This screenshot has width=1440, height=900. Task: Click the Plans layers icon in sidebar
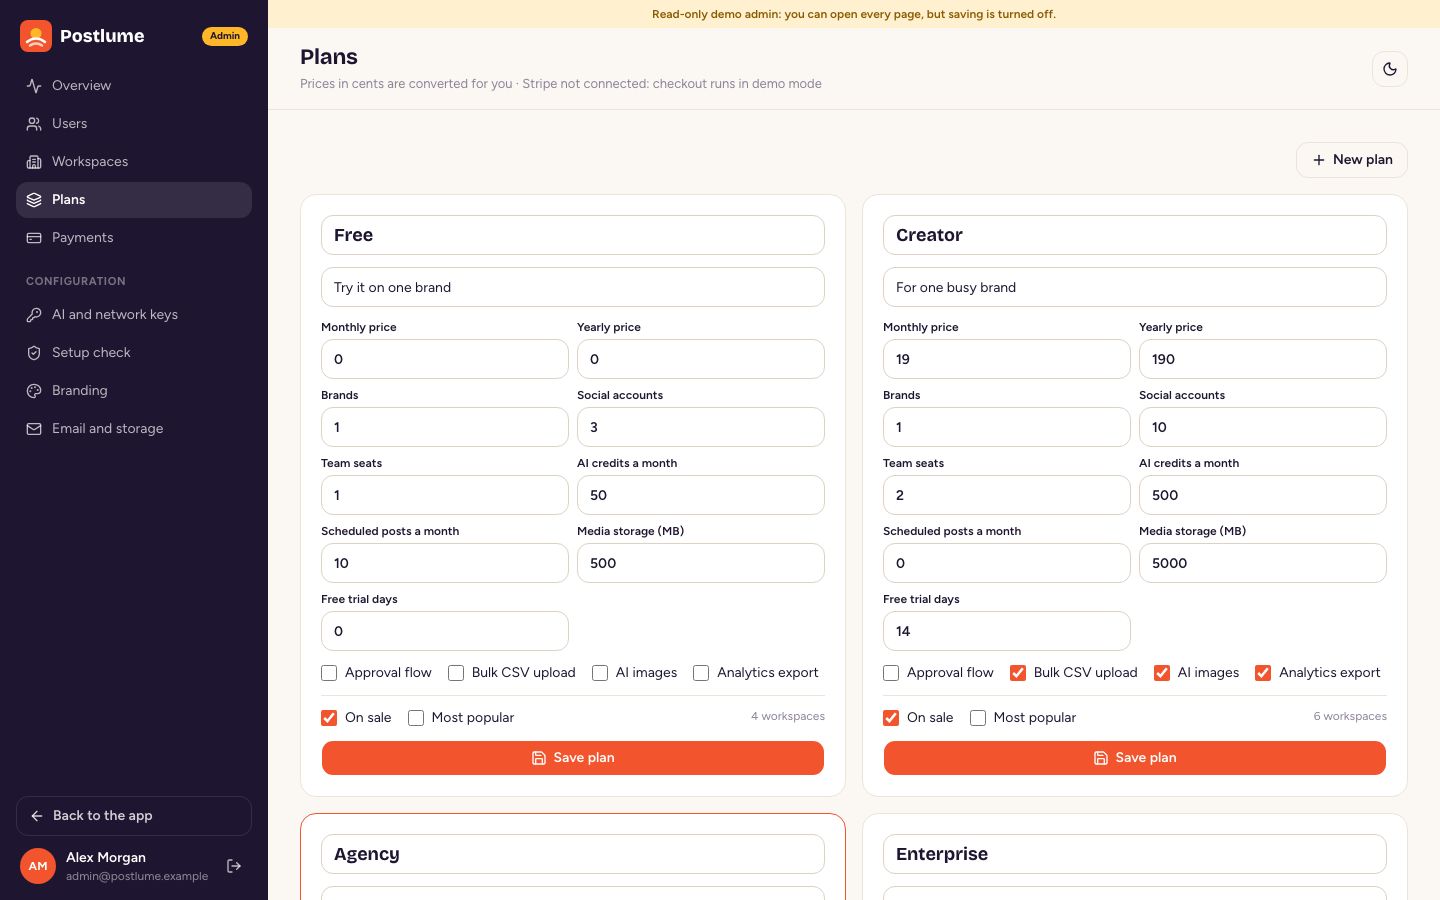click(34, 200)
